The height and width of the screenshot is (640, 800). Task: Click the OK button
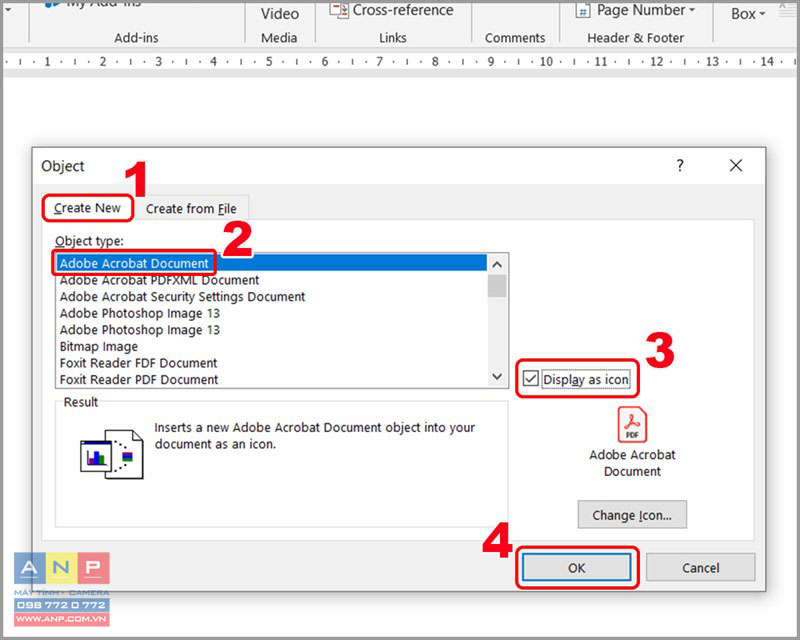[x=577, y=568]
